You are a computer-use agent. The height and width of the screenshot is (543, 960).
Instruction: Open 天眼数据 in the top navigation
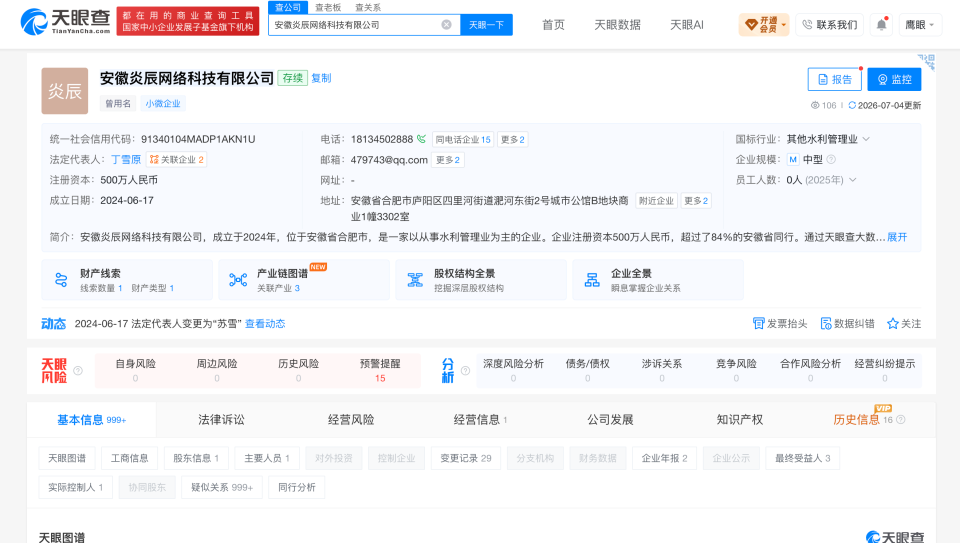[617, 24]
